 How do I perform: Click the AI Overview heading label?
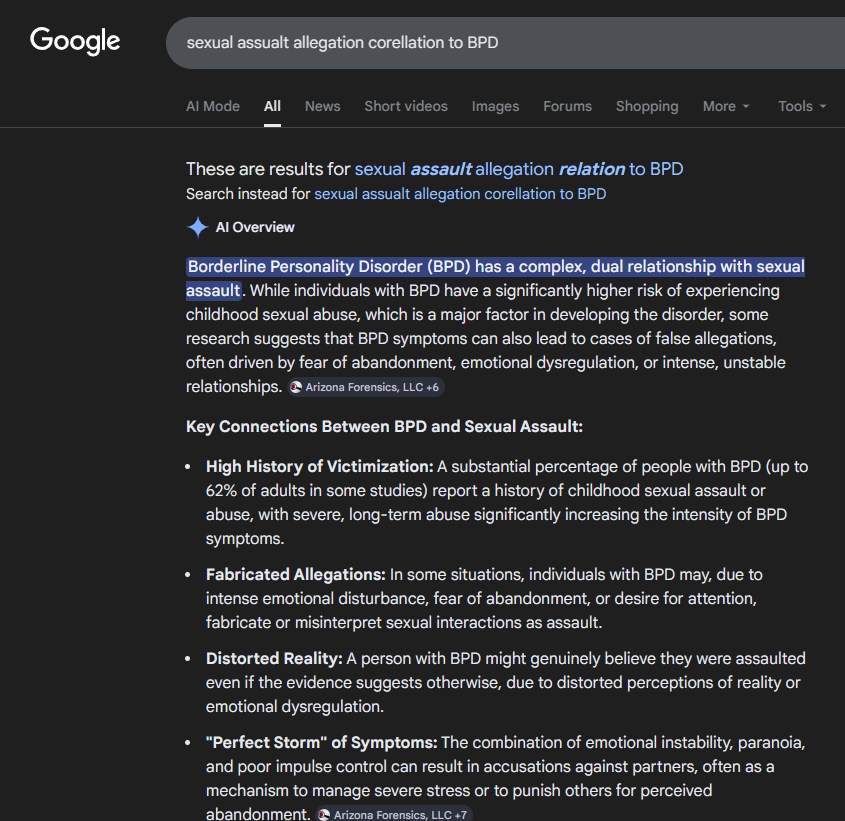pyautogui.click(x=255, y=227)
